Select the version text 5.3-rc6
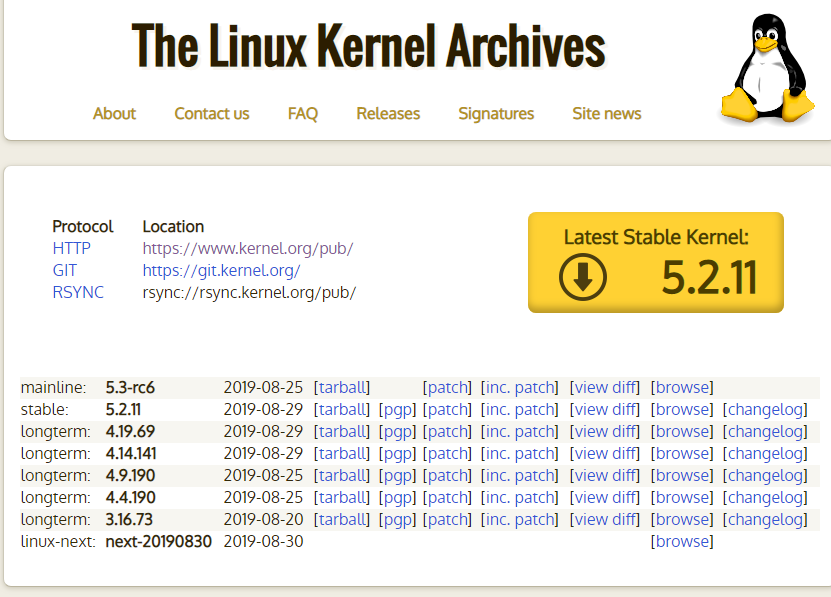831x597 pixels. [x=130, y=388]
